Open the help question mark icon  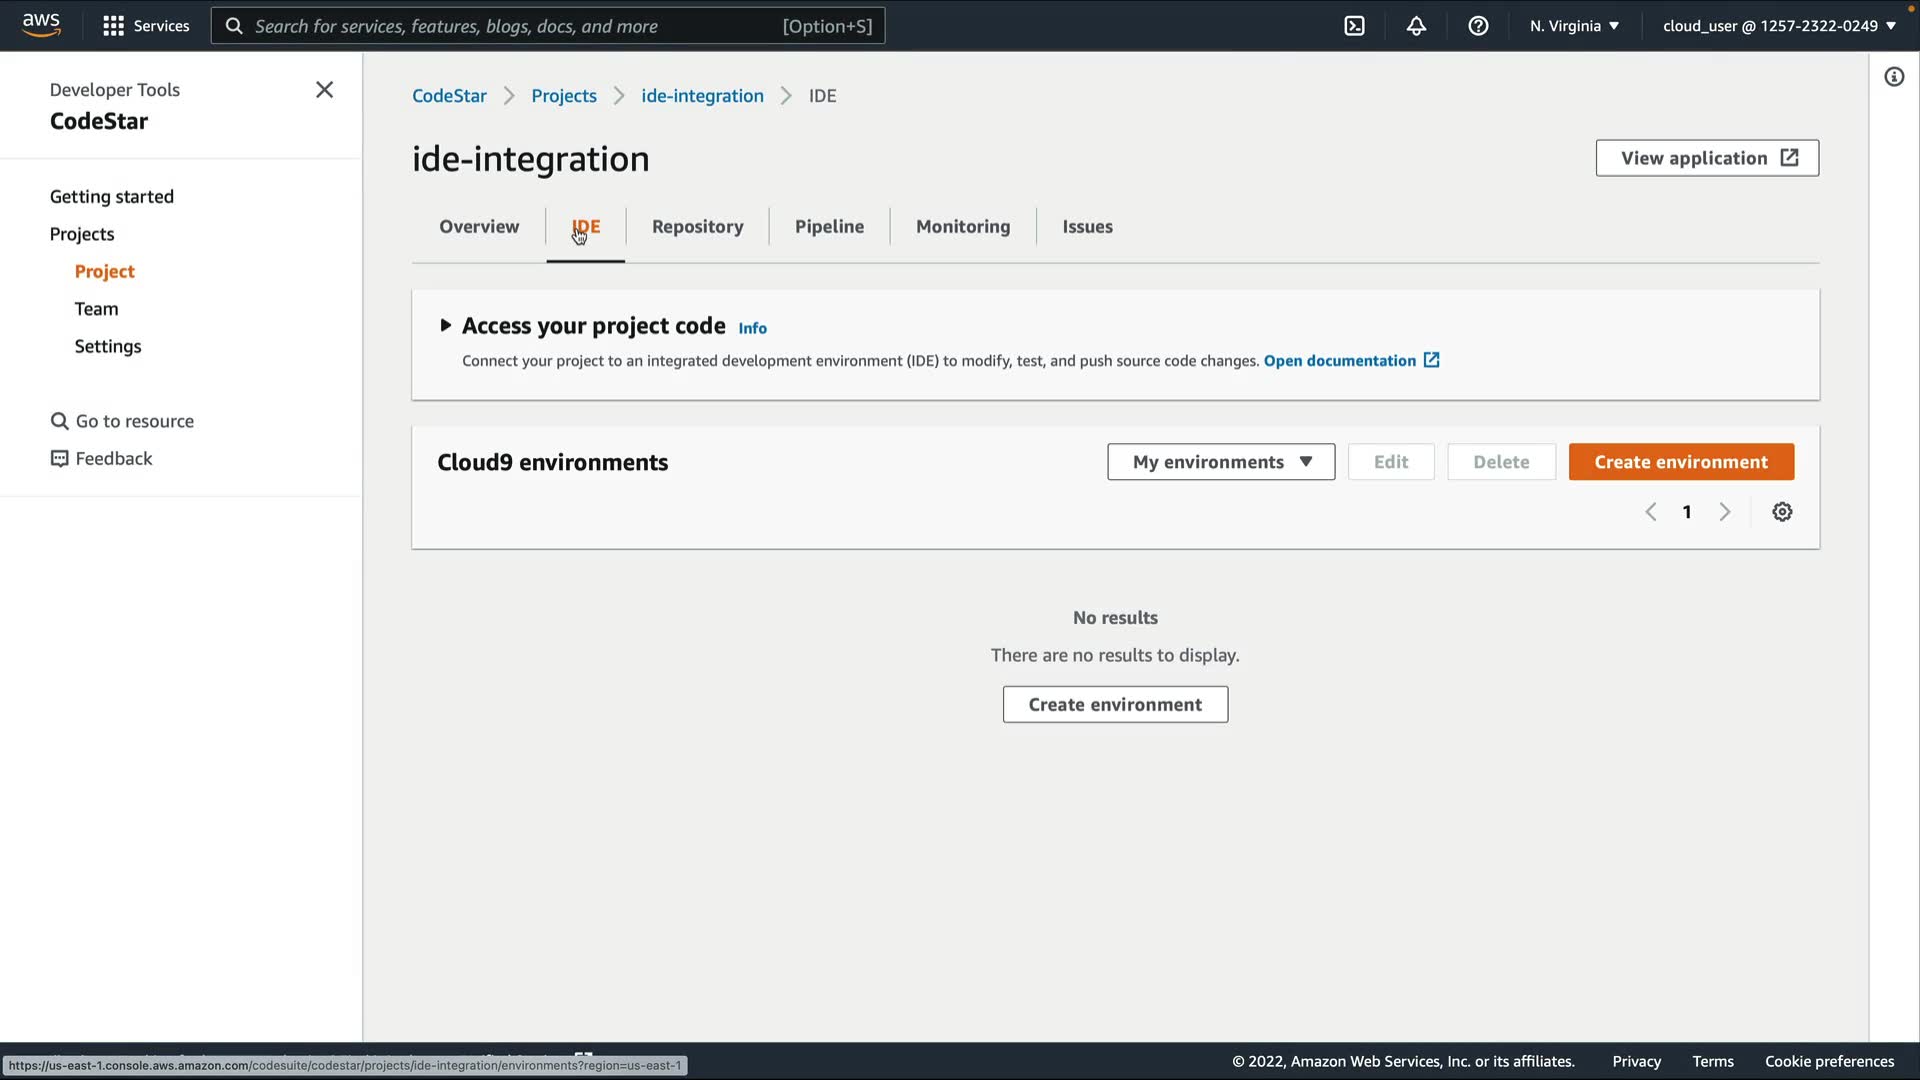[1478, 26]
